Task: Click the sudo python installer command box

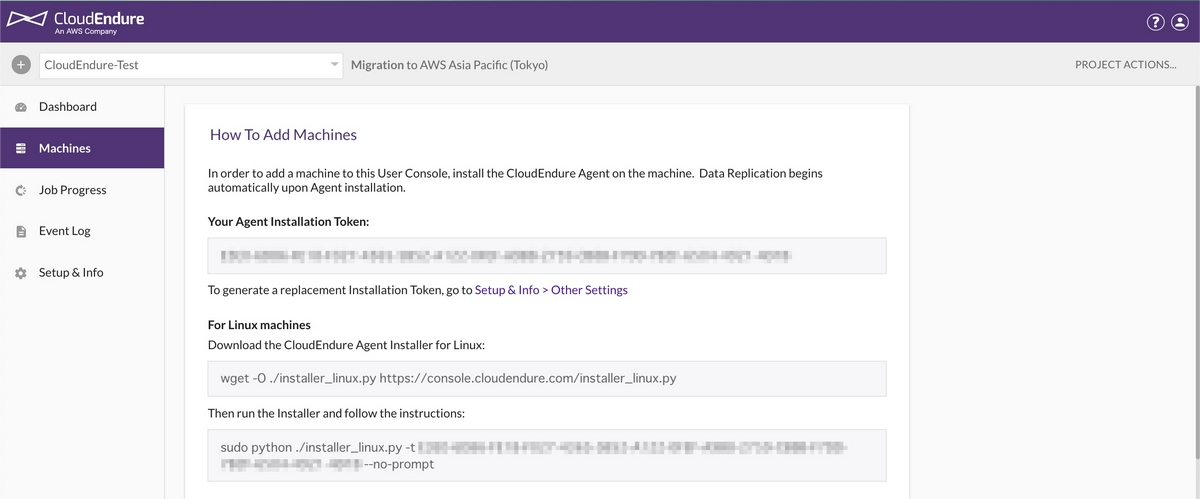Action: (547, 455)
